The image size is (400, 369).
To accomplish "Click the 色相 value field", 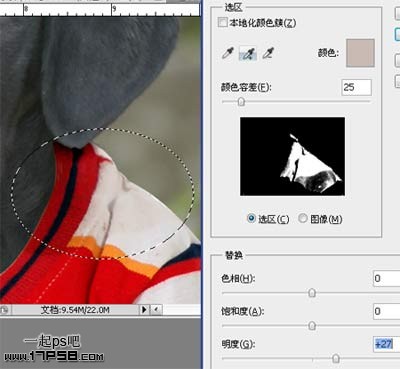I will pos(386,278).
